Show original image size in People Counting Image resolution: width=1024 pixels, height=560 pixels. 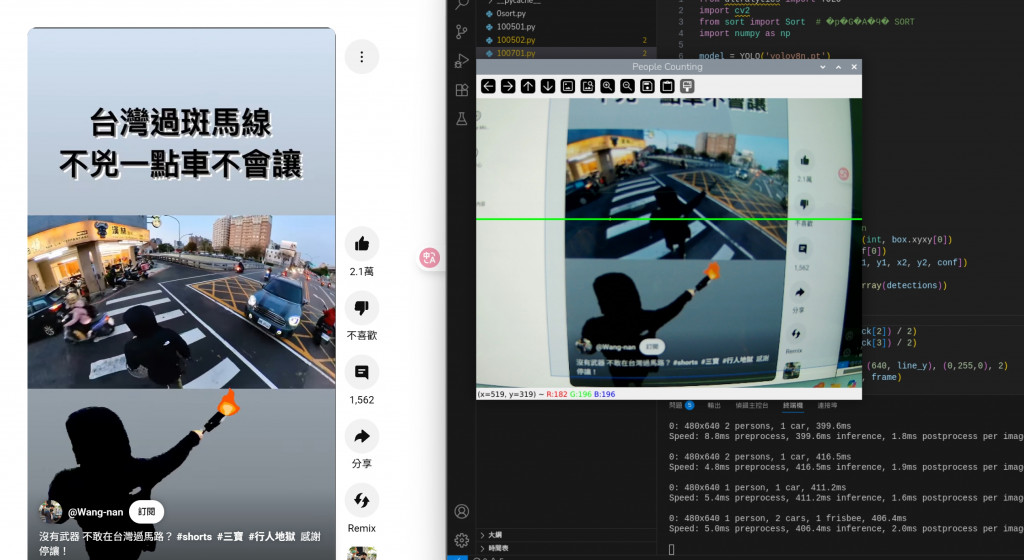[x=568, y=86]
